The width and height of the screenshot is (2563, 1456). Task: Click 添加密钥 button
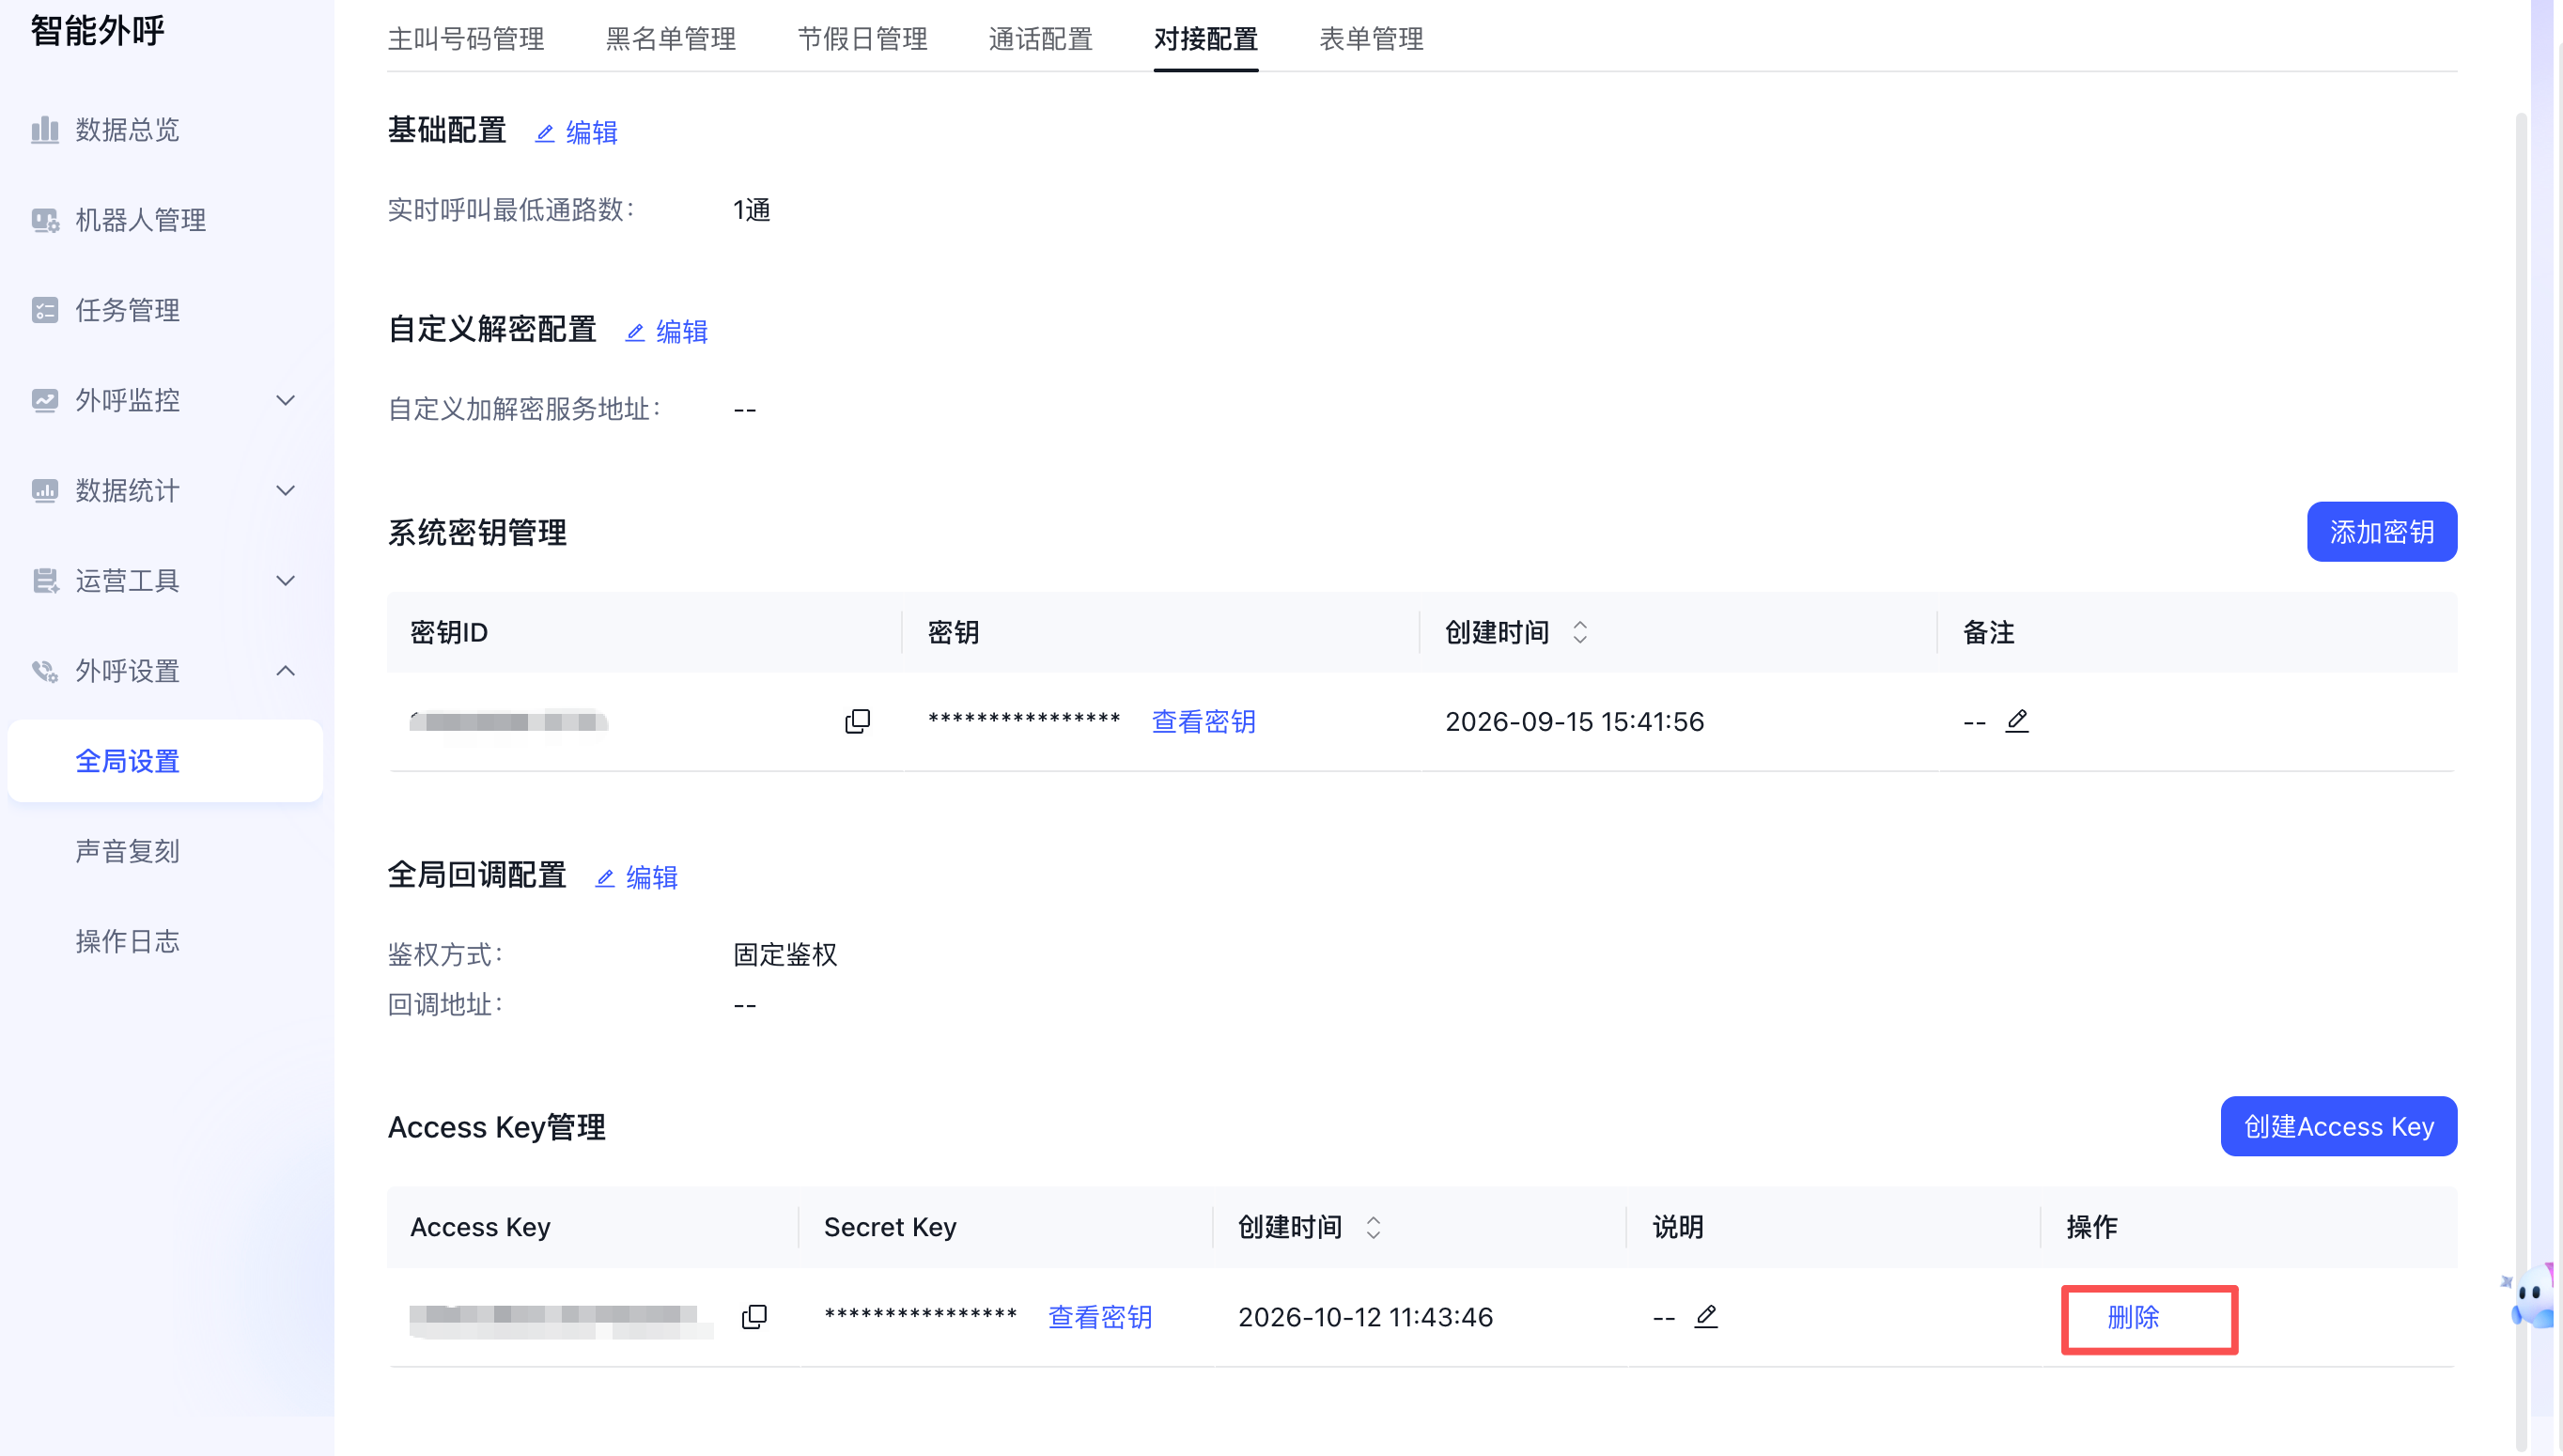pyautogui.click(x=2381, y=532)
